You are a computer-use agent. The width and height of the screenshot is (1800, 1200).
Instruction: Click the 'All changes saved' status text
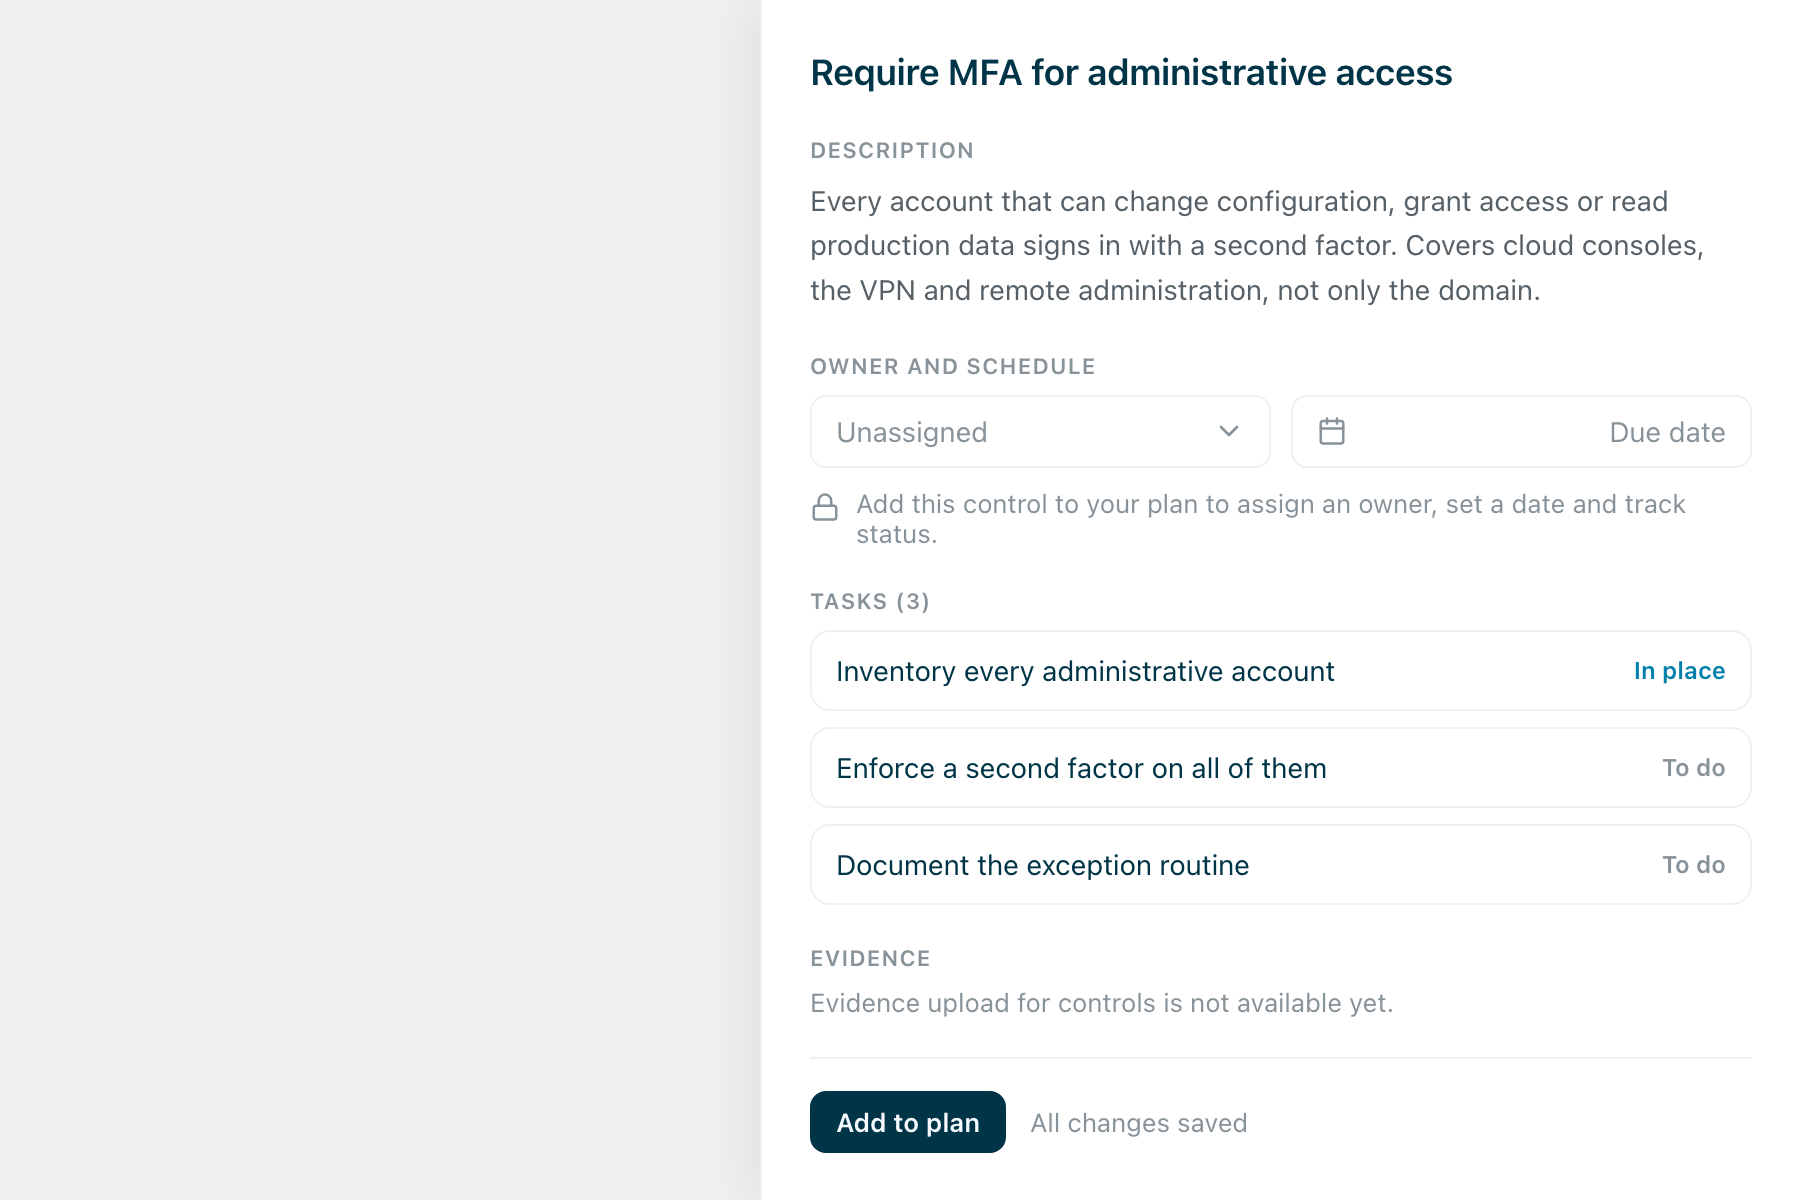point(1139,1123)
